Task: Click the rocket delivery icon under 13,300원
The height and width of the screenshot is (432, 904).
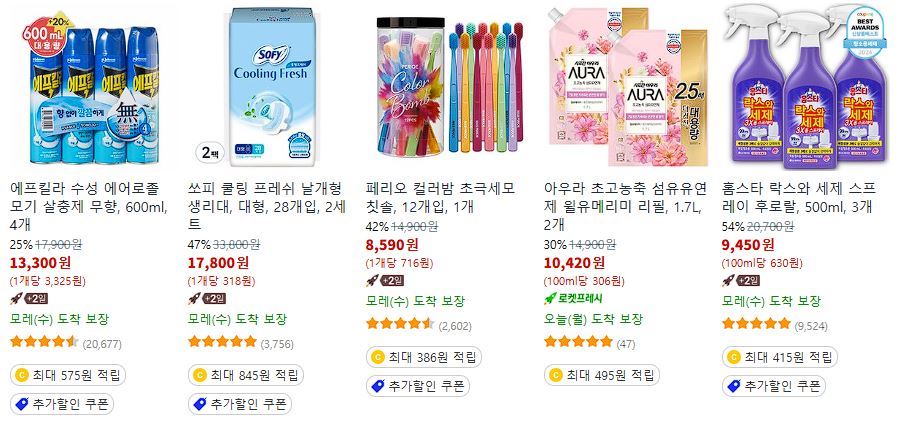Action: click(x=17, y=298)
